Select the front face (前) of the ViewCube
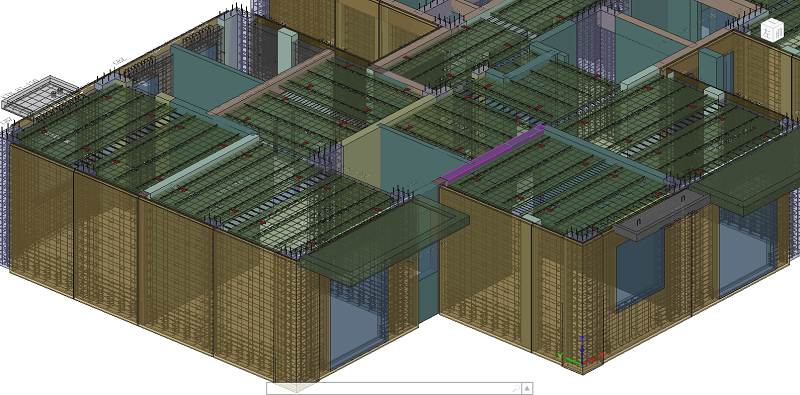The height and width of the screenshot is (395, 800). (778, 33)
